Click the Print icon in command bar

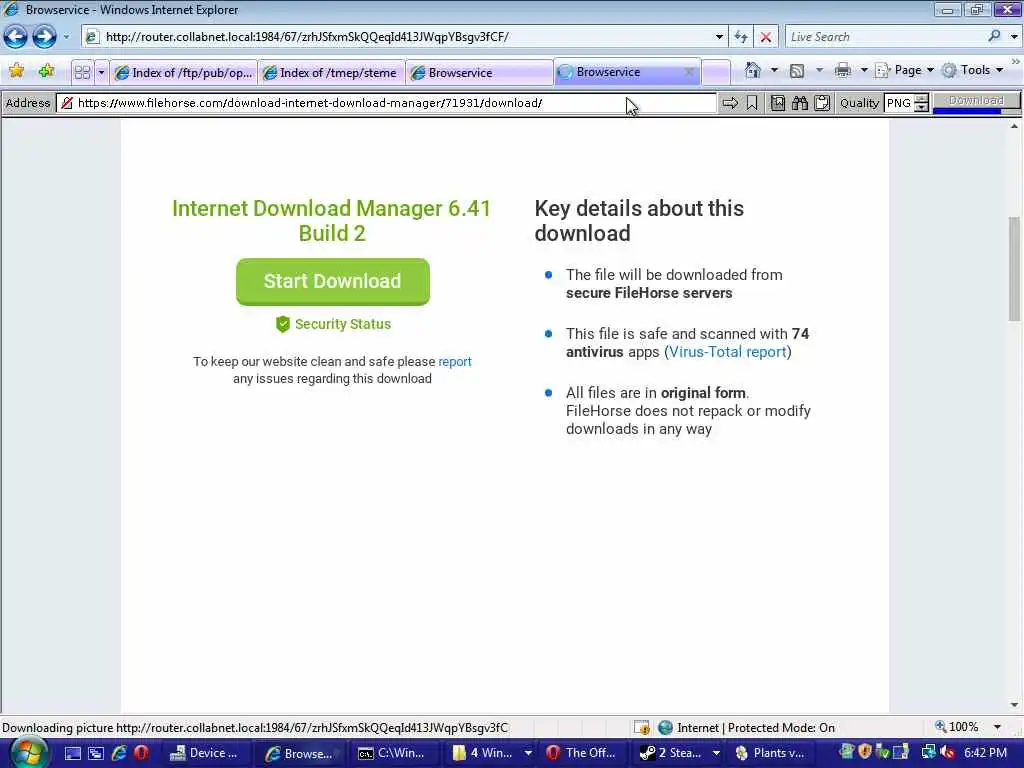(843, 70)
